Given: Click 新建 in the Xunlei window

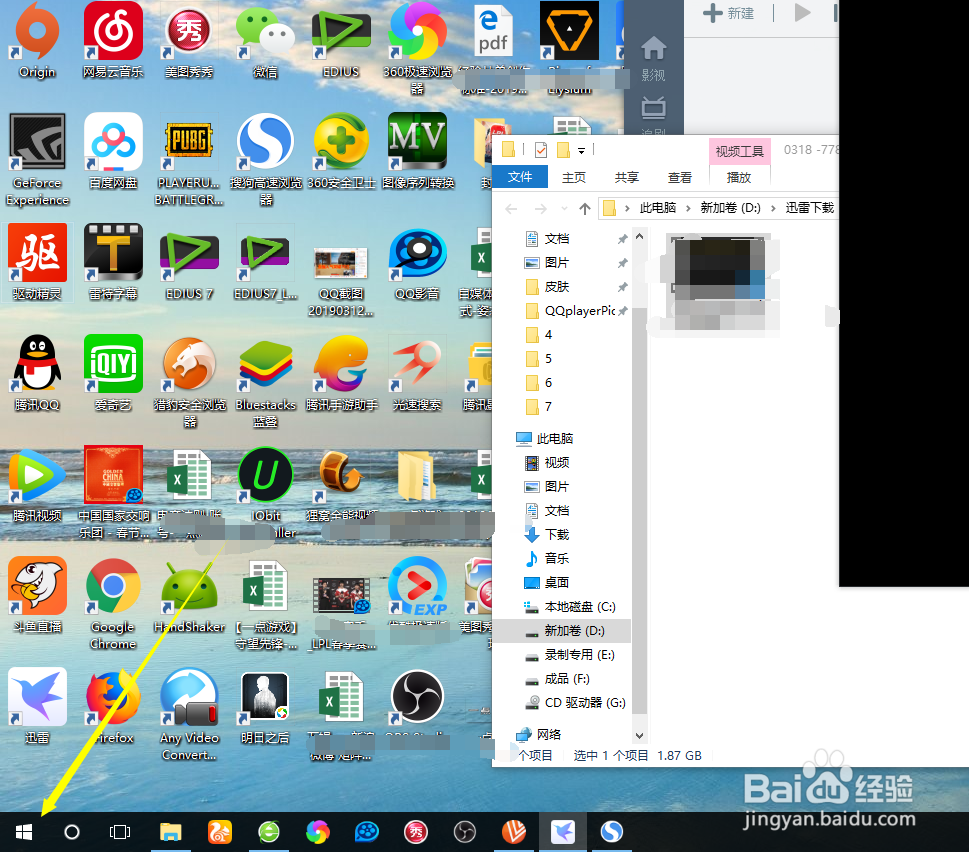Looking at the screenshot, I should (x=729, y=13).
